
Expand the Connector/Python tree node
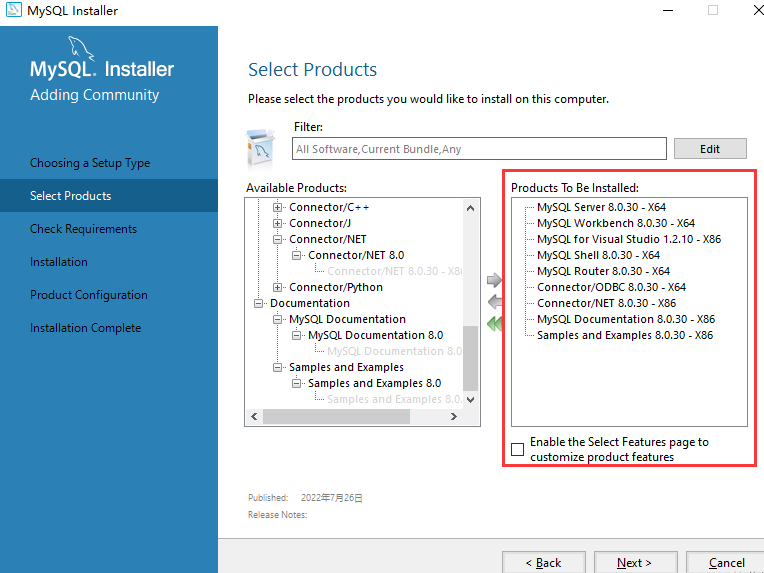coord(278,287)
